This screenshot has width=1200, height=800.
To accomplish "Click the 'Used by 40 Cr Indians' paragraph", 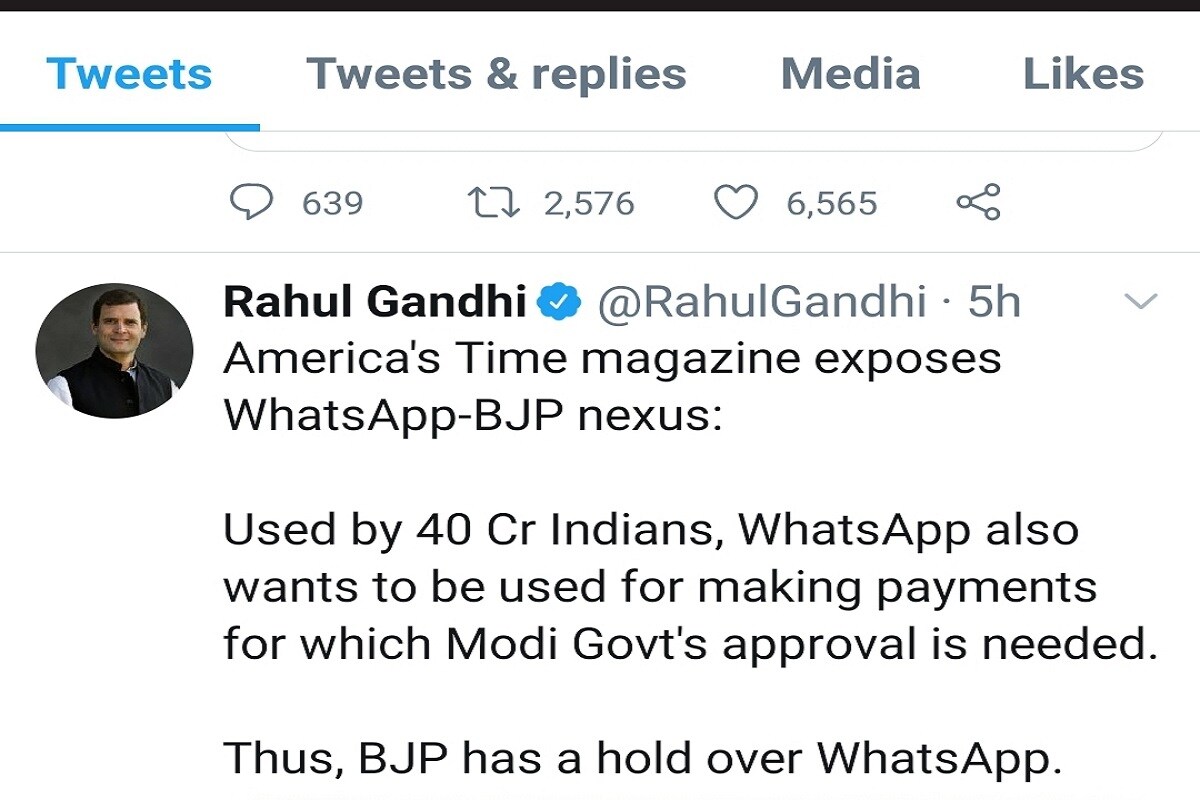I will click(690, 587).
